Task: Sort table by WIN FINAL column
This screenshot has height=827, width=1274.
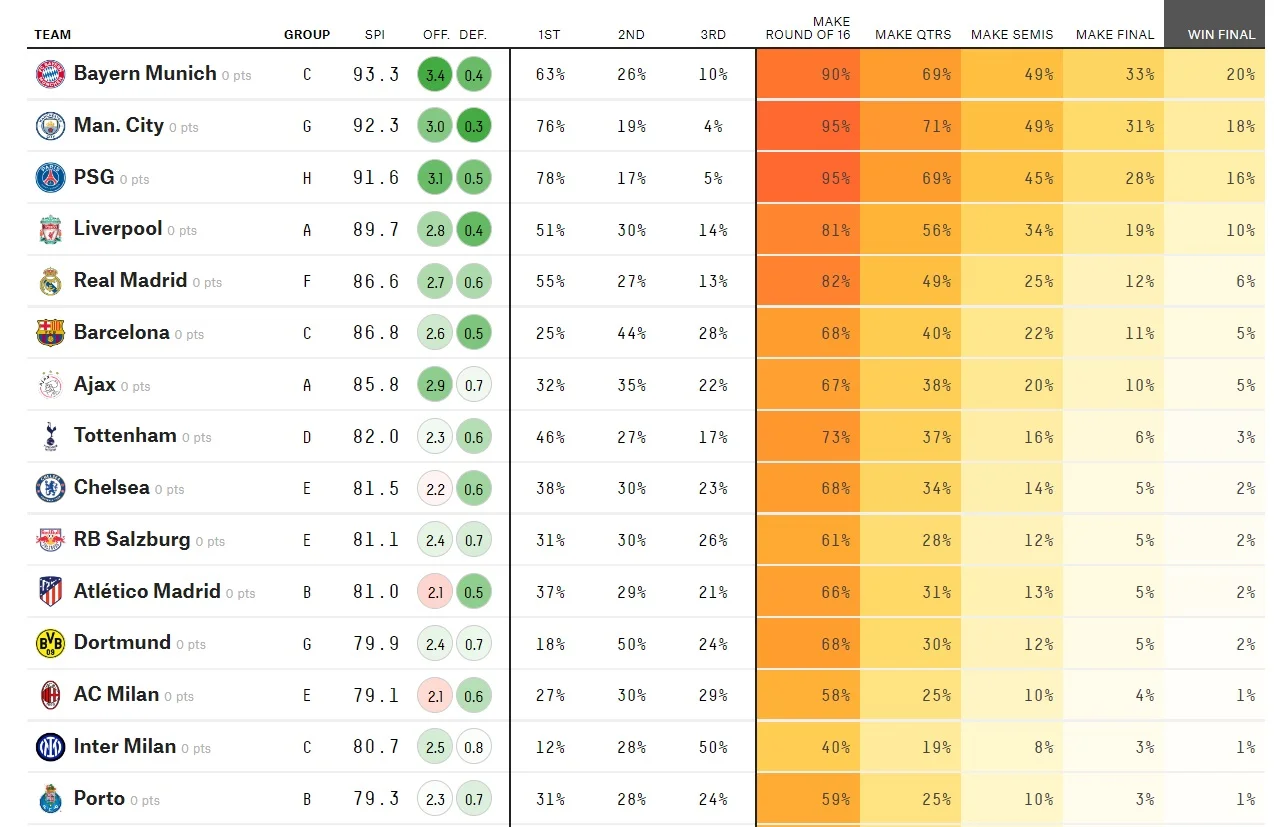Action: (x=1221, y=34)
